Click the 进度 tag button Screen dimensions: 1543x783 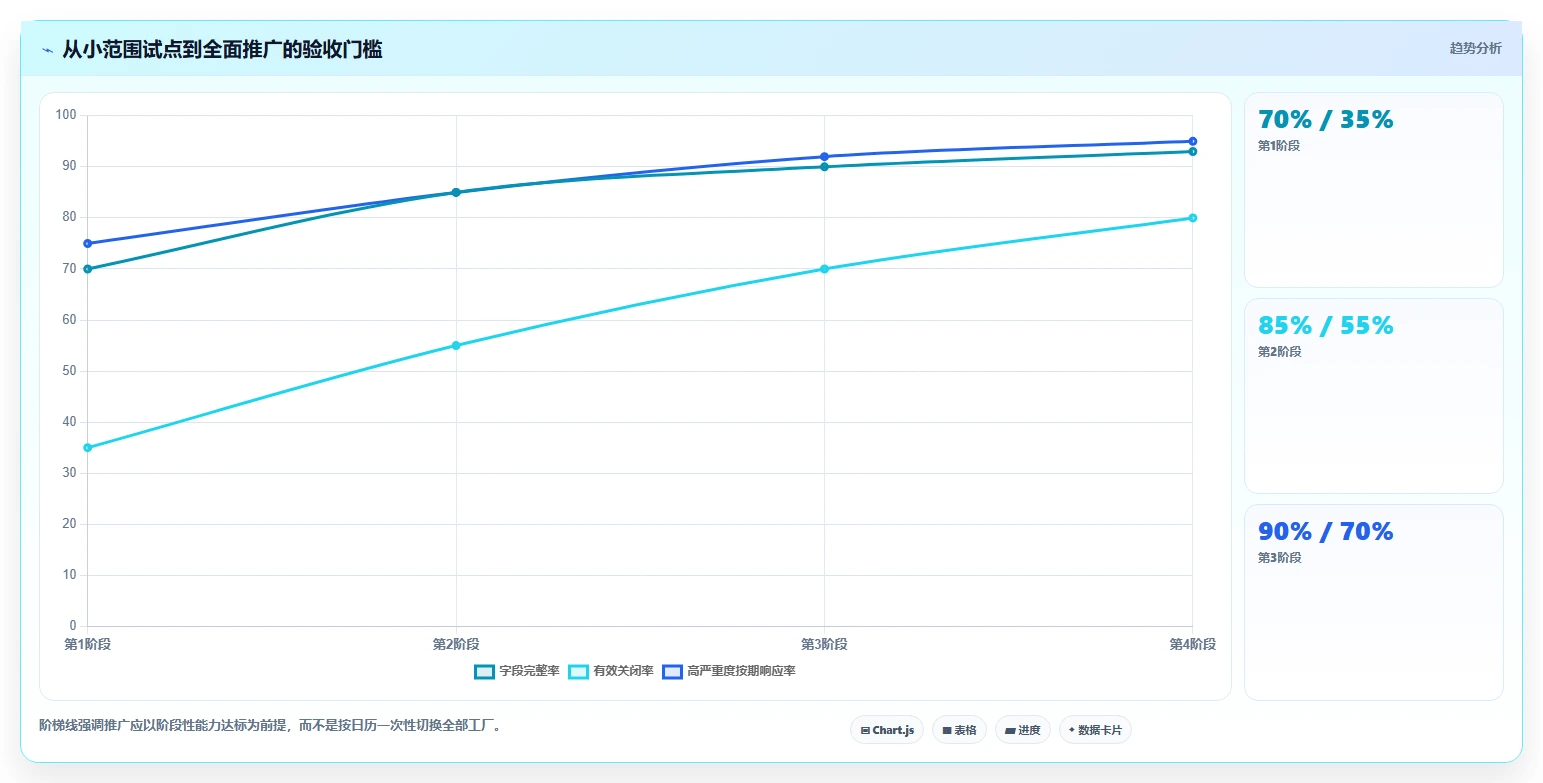pos(1022,730)
